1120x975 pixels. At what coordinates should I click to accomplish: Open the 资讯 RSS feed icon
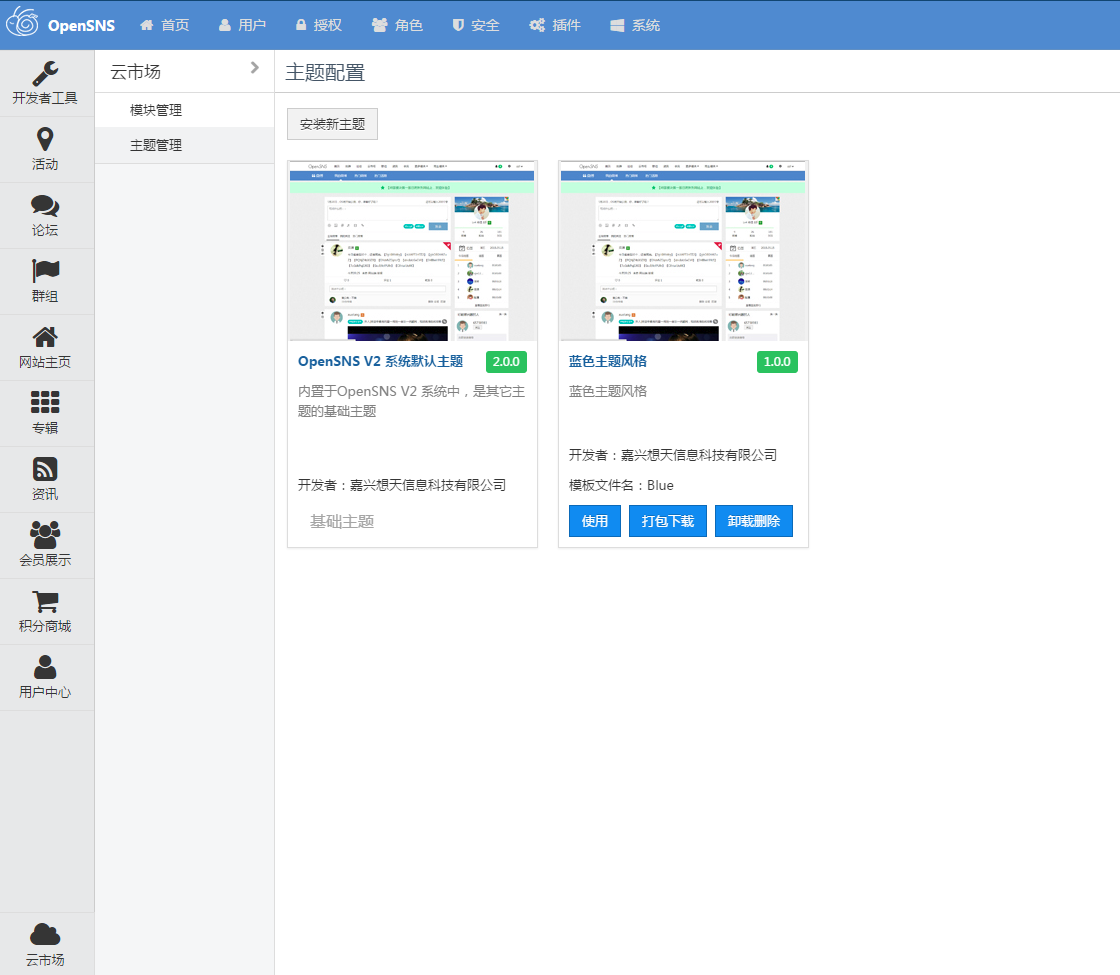pos(45,469)
